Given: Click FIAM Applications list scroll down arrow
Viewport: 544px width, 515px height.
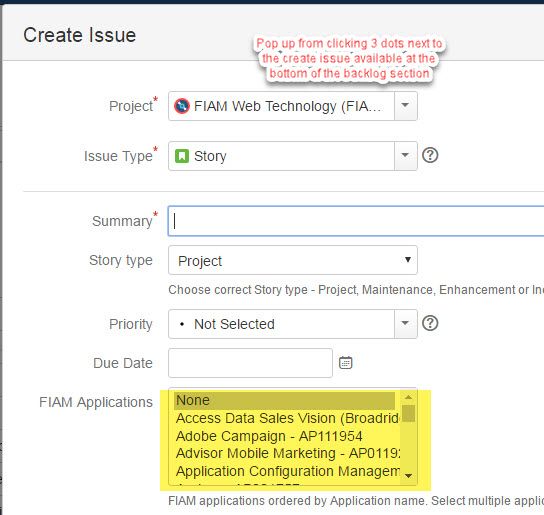Looking at the screenshot, I should (x=408, y=476).
